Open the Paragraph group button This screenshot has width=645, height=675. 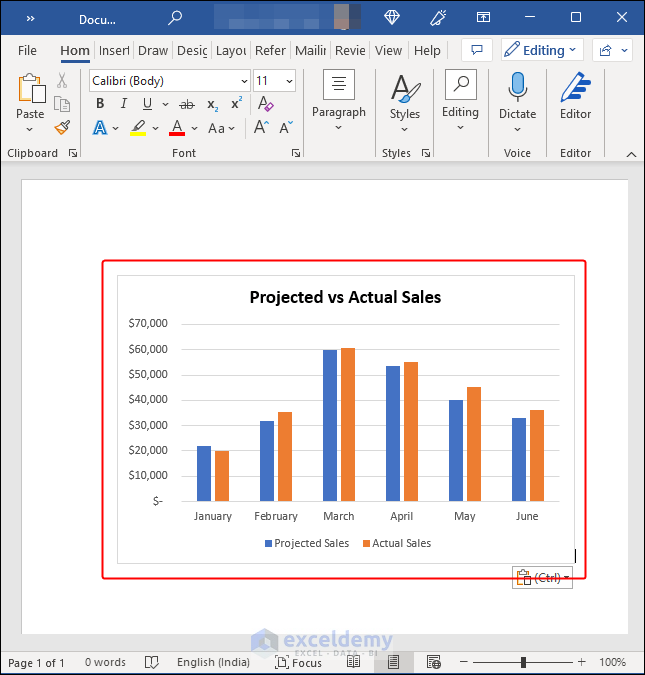(339, 100)
